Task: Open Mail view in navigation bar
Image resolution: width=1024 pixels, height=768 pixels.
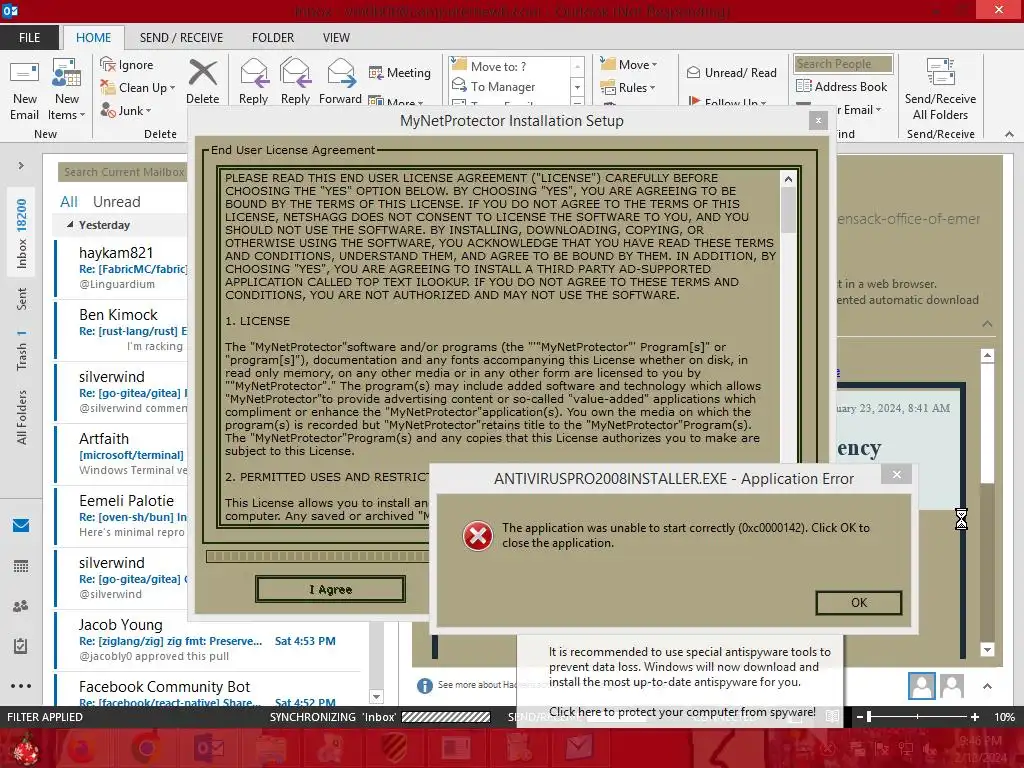Action: [21, 525]
